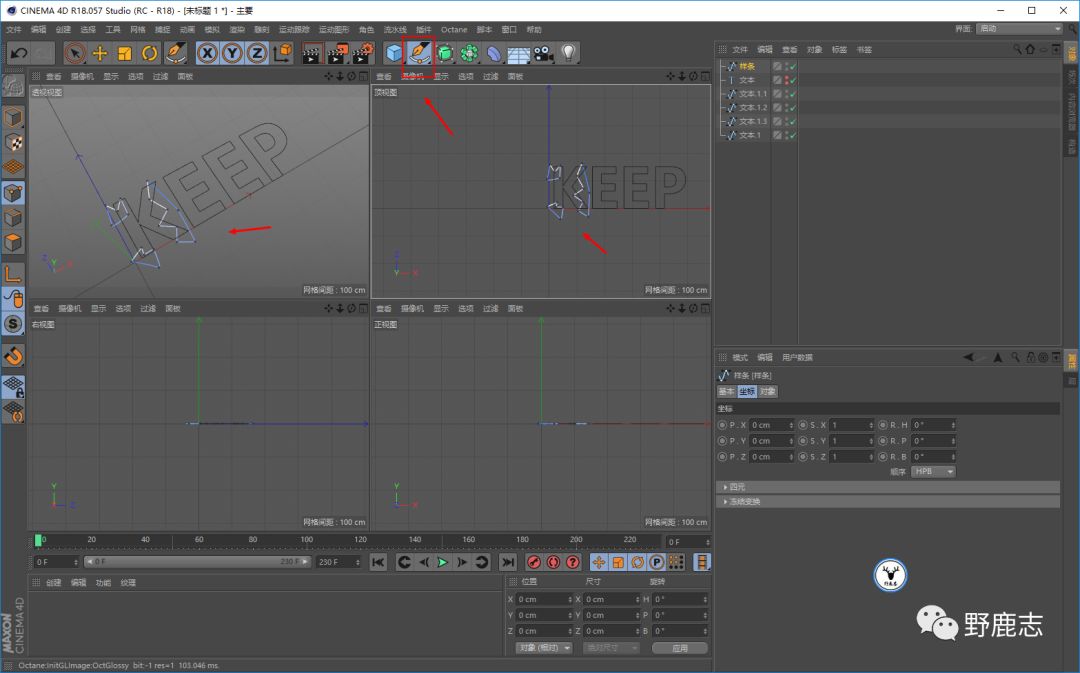Viewport: 1080px width, 673px height.
Task: Click the Camera object icon
Action: point(543,53)
